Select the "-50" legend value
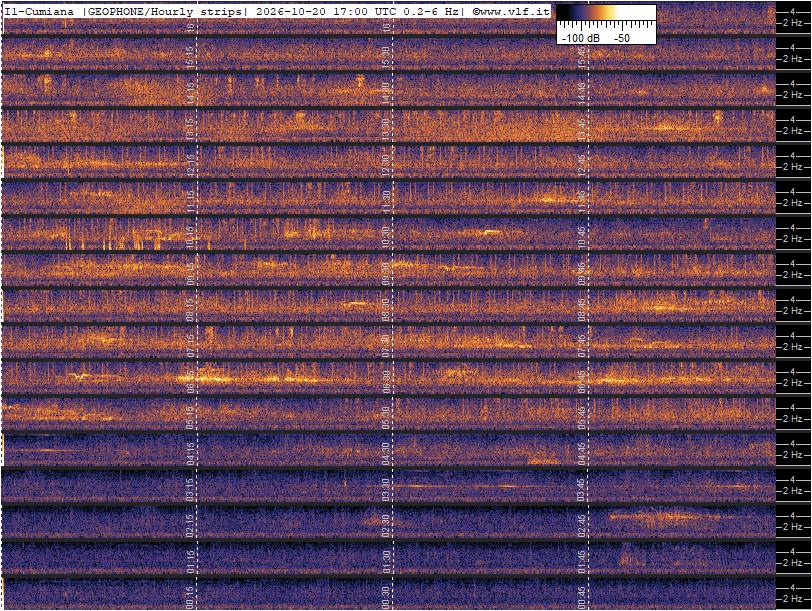 tap(622, 38)
